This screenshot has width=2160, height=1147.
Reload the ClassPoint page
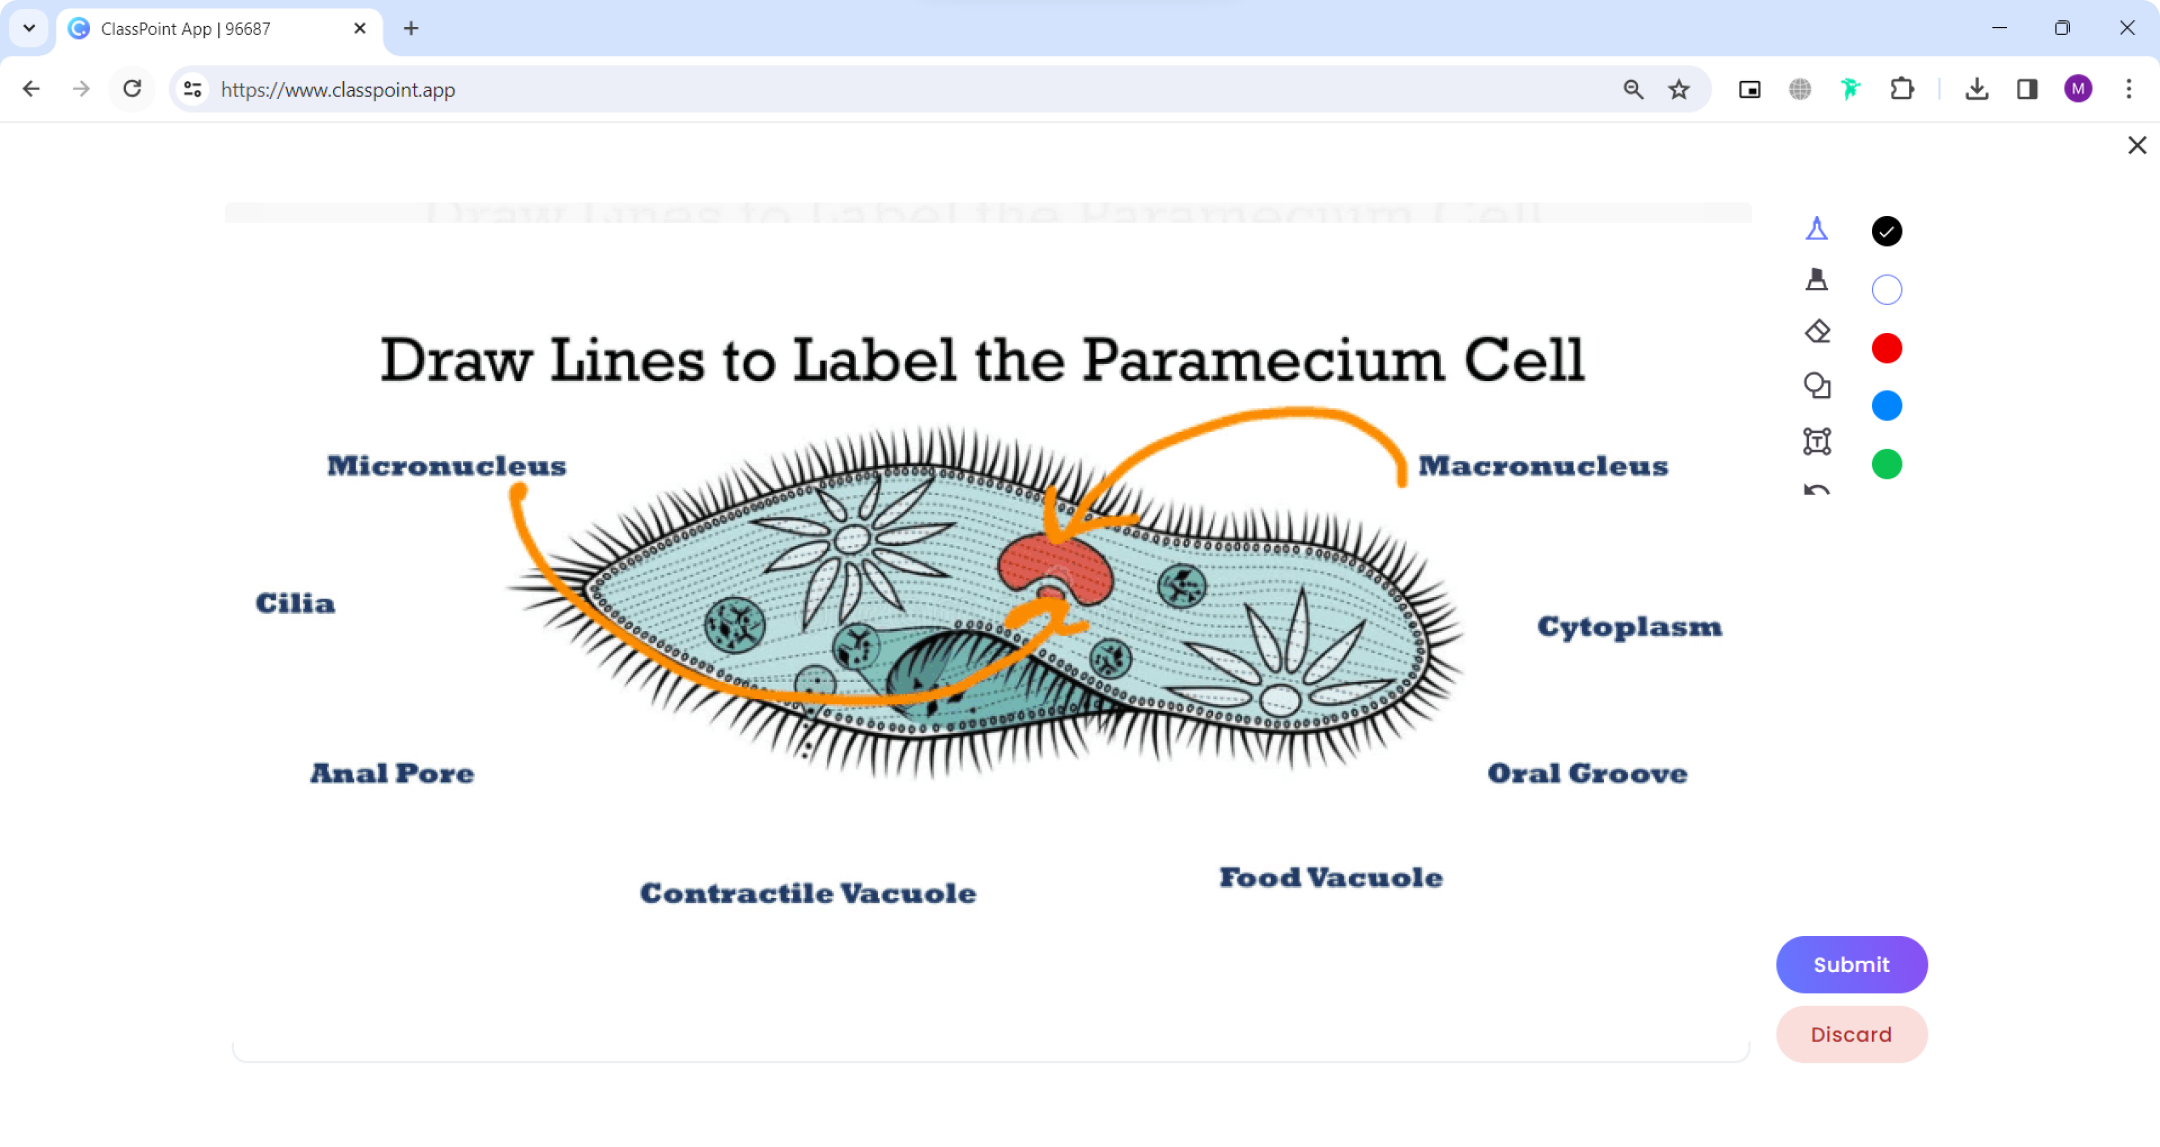[132, 89]
